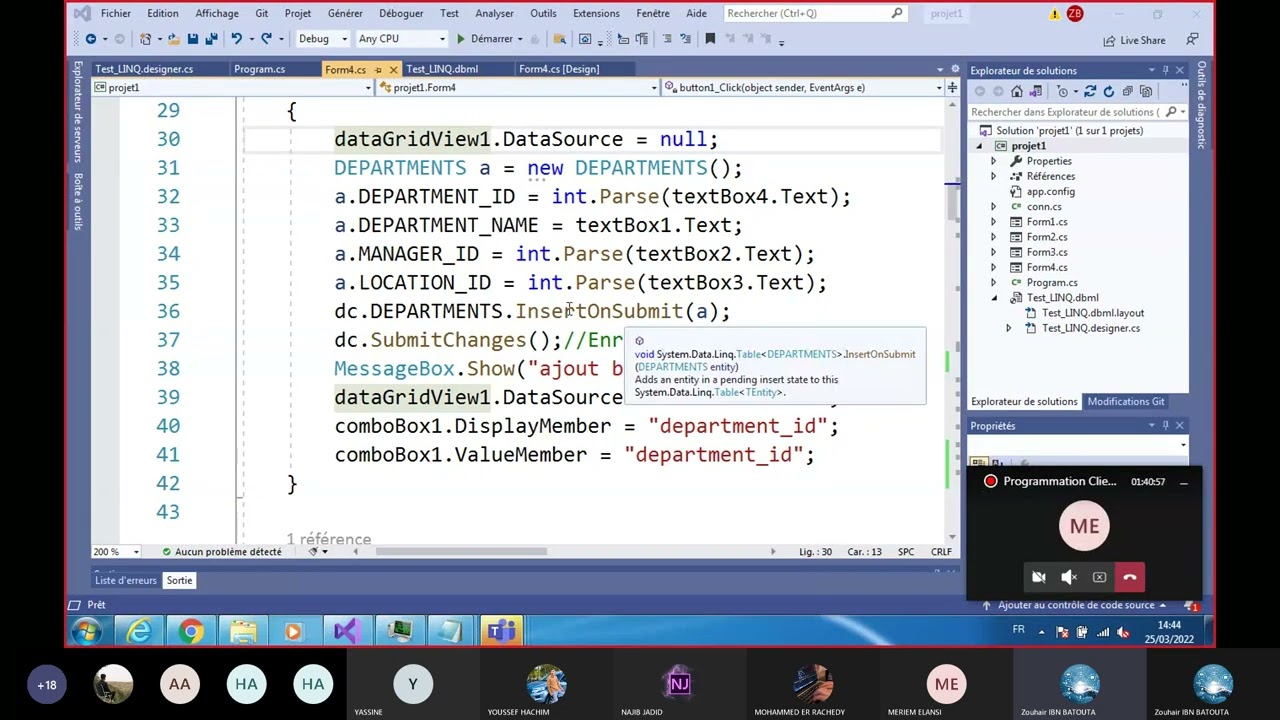Viewport: 1280px width, 720px height.
Task: Click the Refresh icon in Solution Explorer
Action: pos(1108,91)
